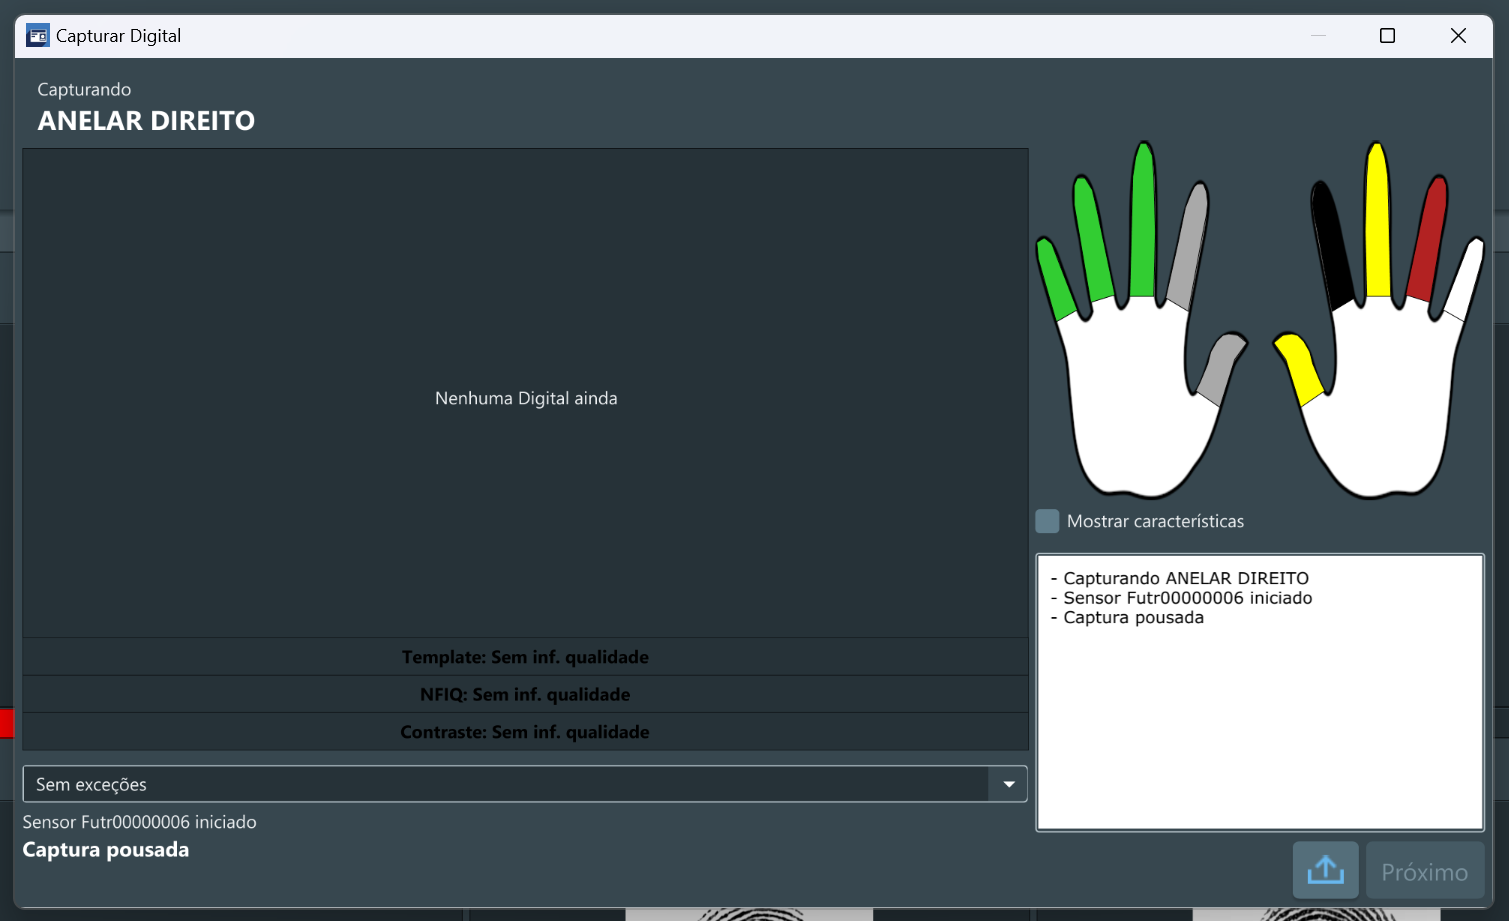The image size is (1509, 921).
Task: Select the yellow middle finger on right hand
Action: click(x=1378, y=220)
